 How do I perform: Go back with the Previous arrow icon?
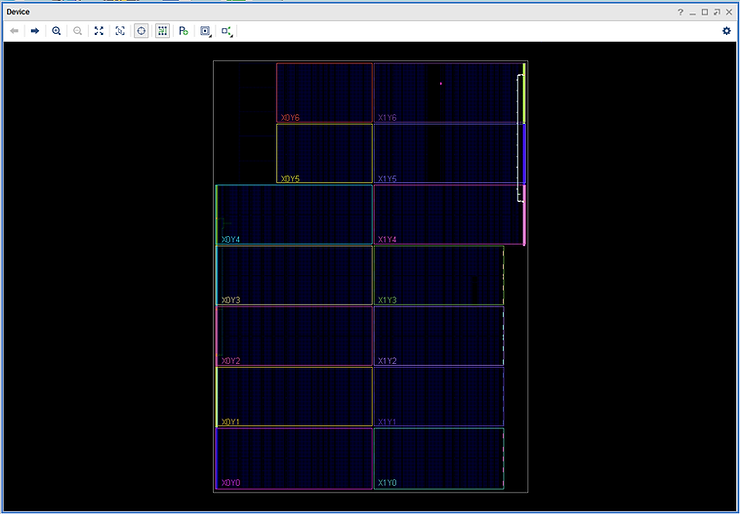coord(14,31)
